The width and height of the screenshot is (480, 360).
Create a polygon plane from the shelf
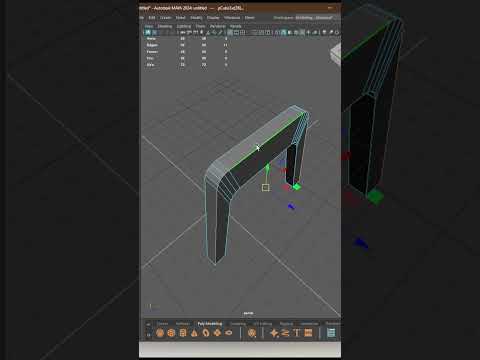217,333
